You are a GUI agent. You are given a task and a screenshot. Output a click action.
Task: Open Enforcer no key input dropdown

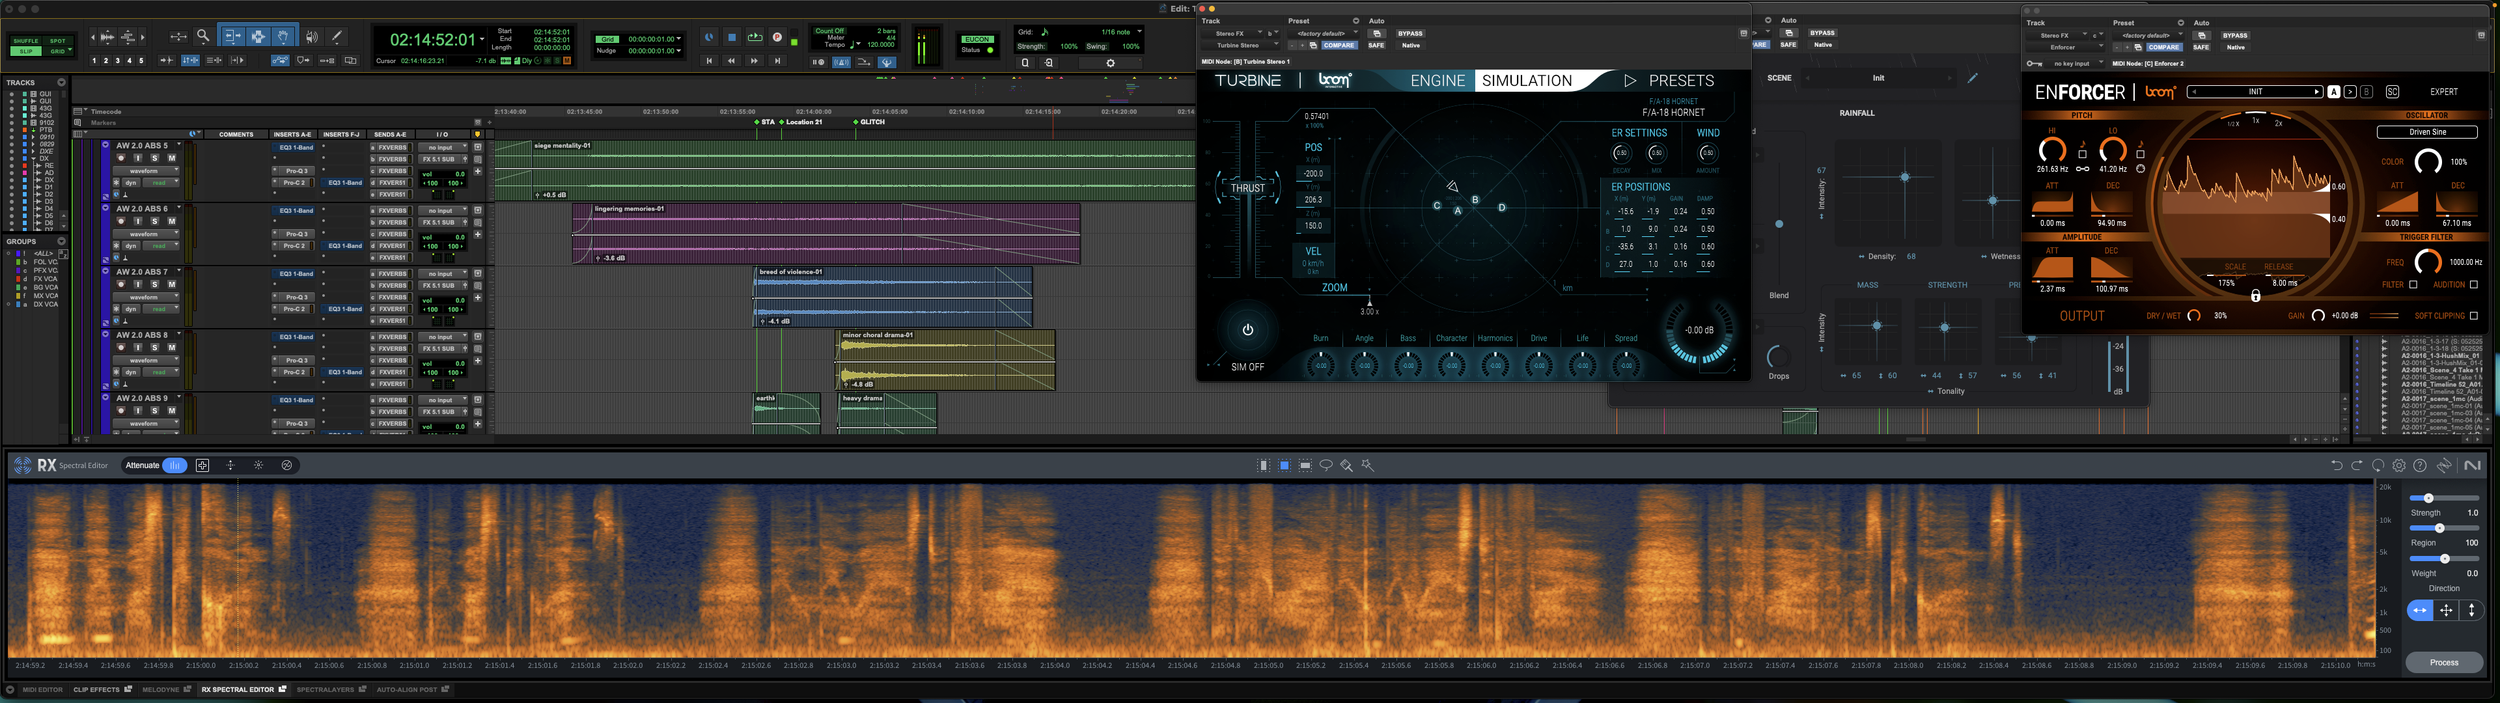(2076, 64)
